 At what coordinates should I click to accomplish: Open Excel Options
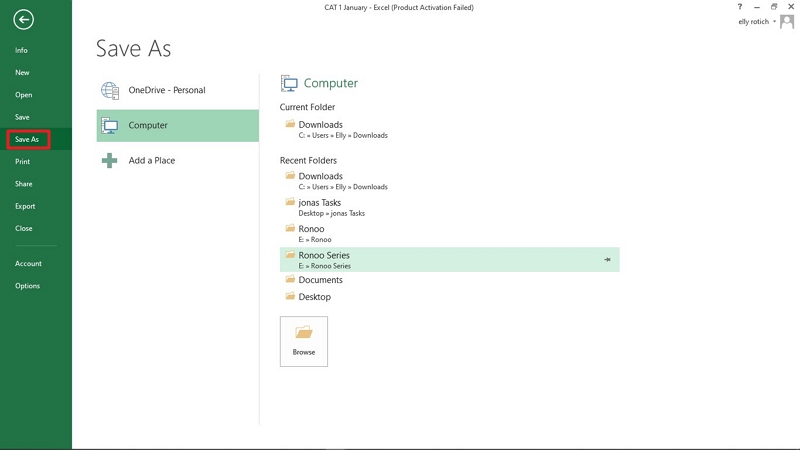coord(27,286)
